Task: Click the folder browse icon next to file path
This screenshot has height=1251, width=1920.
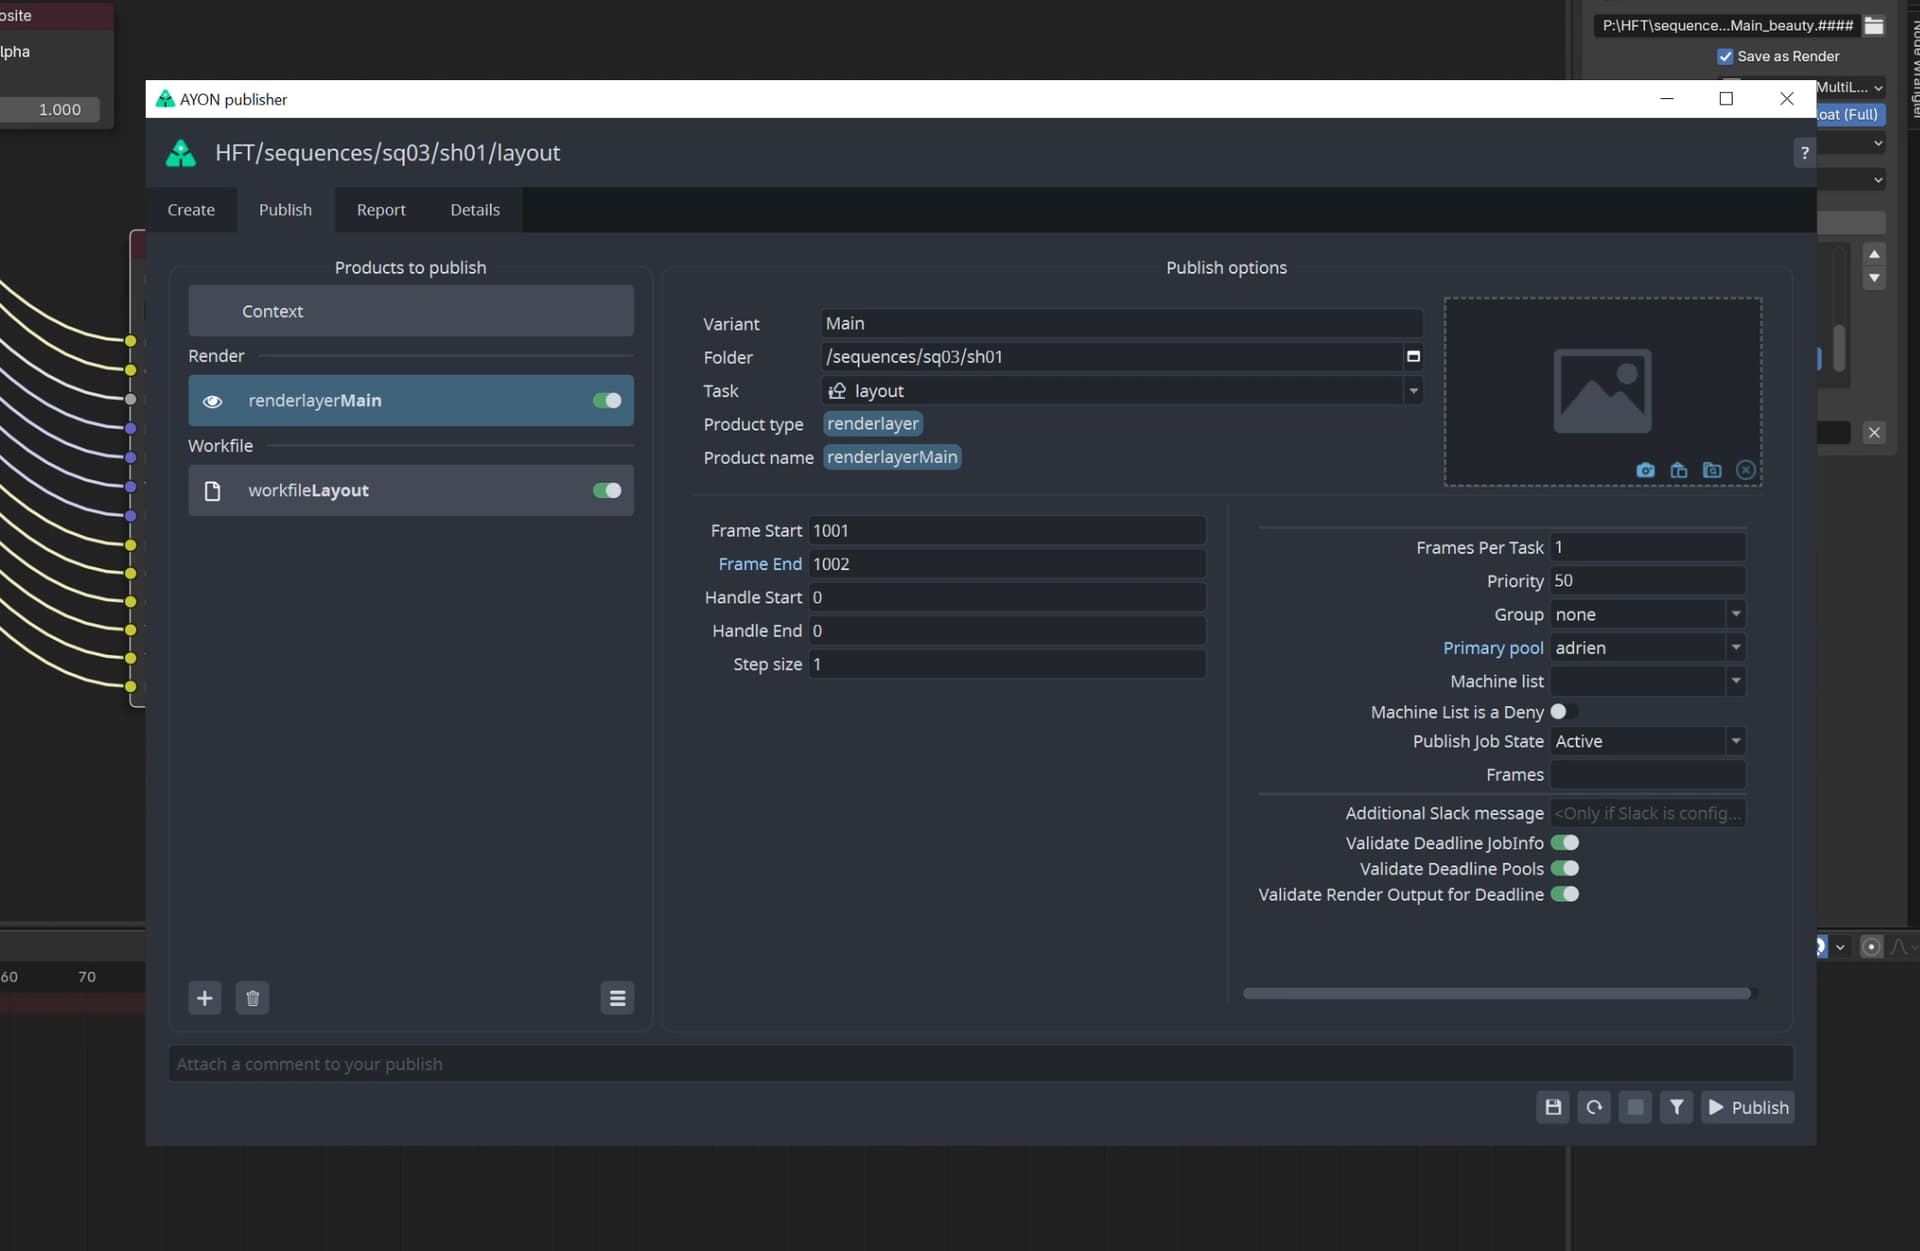Action: pos(1874,26)
